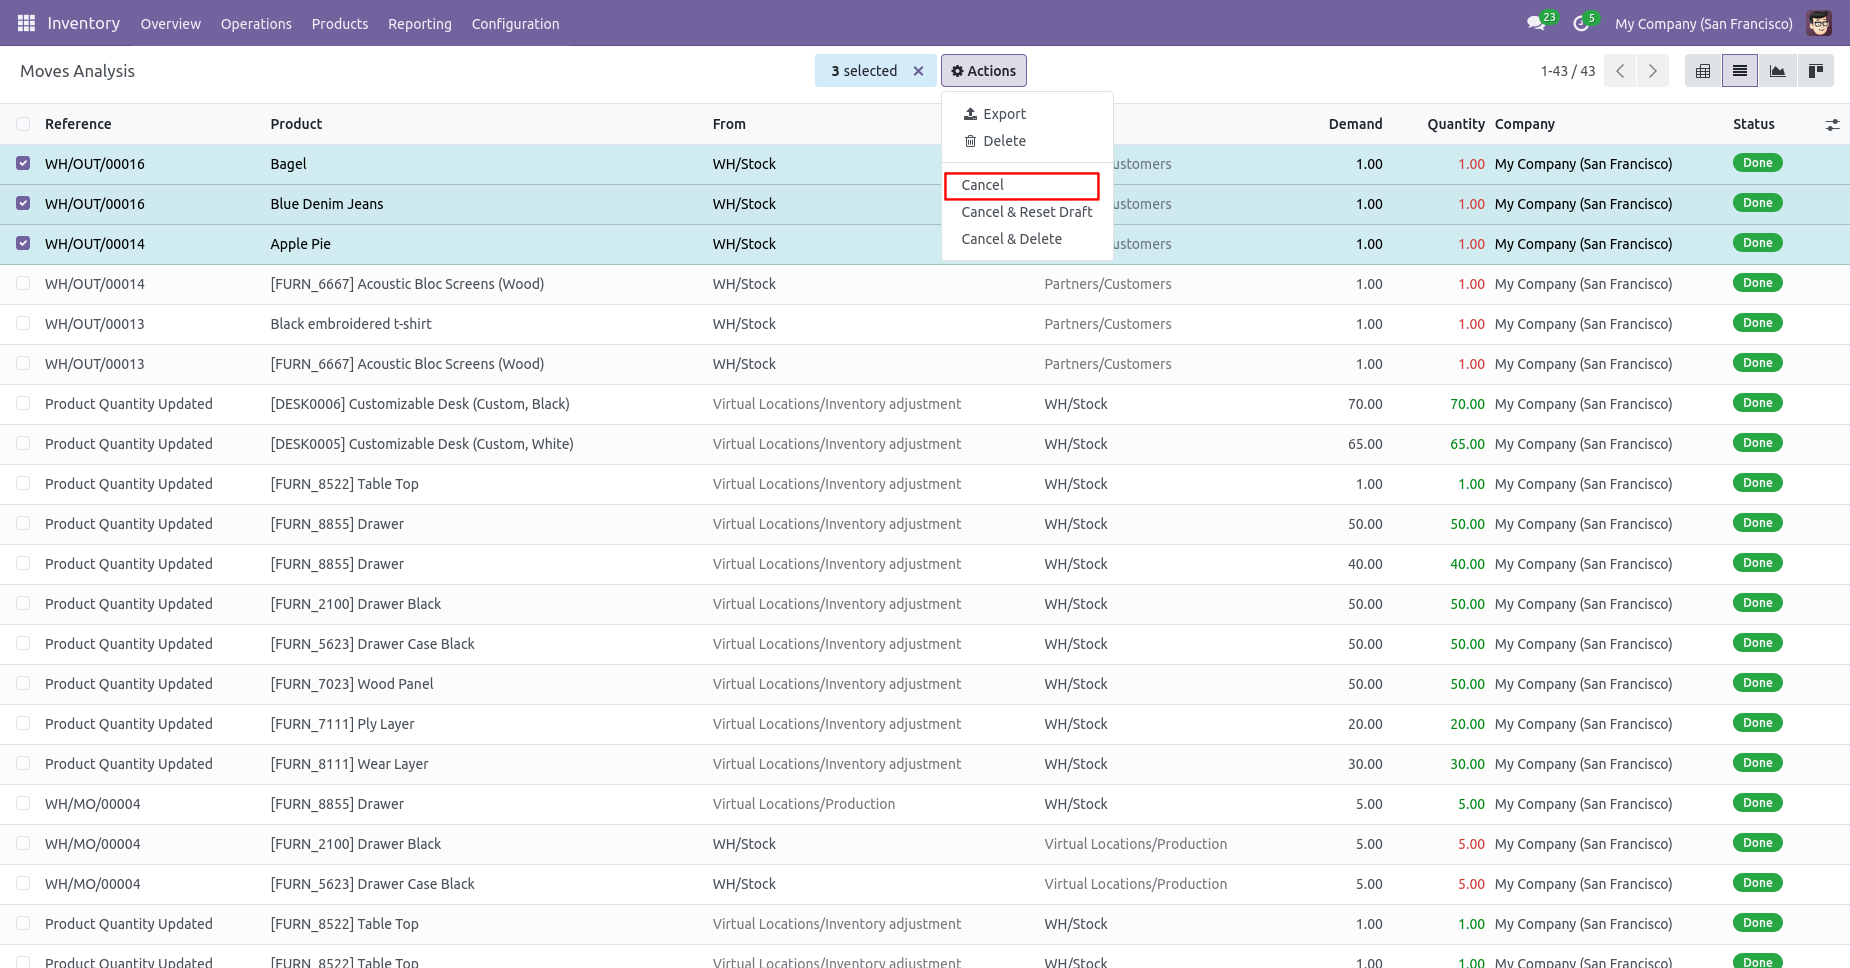Check the Customizable Desk (Custom, Black) row checkbox
The image size is (1850, 968).
pyautogui.click(x=23, y=403)
